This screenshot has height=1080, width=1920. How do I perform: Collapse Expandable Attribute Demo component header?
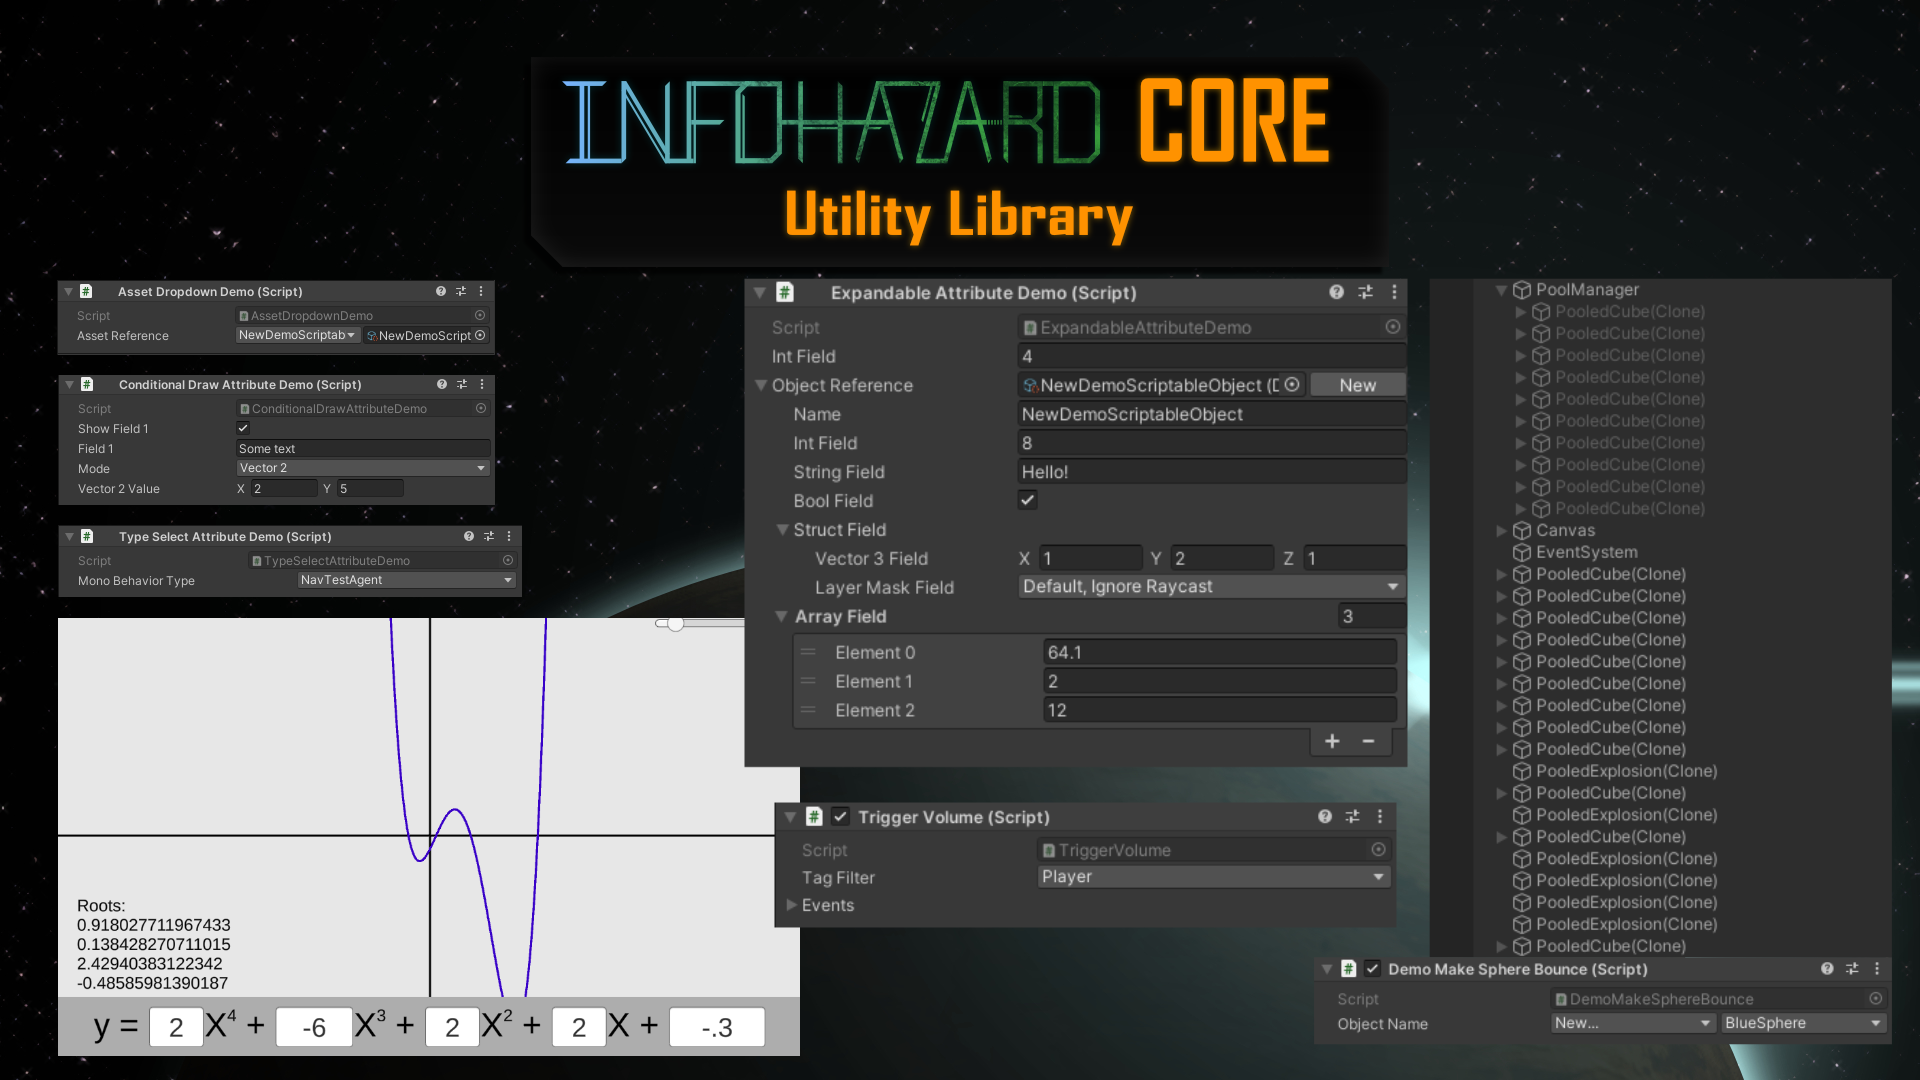coord(760,292)
